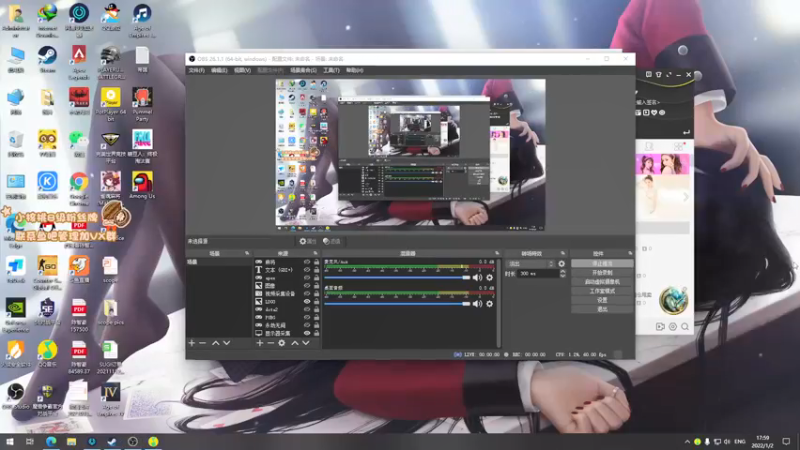Open the 麦克风/Aux audio settings gear
The width and height of the screenshot is (800, 450).
(490, 278)
